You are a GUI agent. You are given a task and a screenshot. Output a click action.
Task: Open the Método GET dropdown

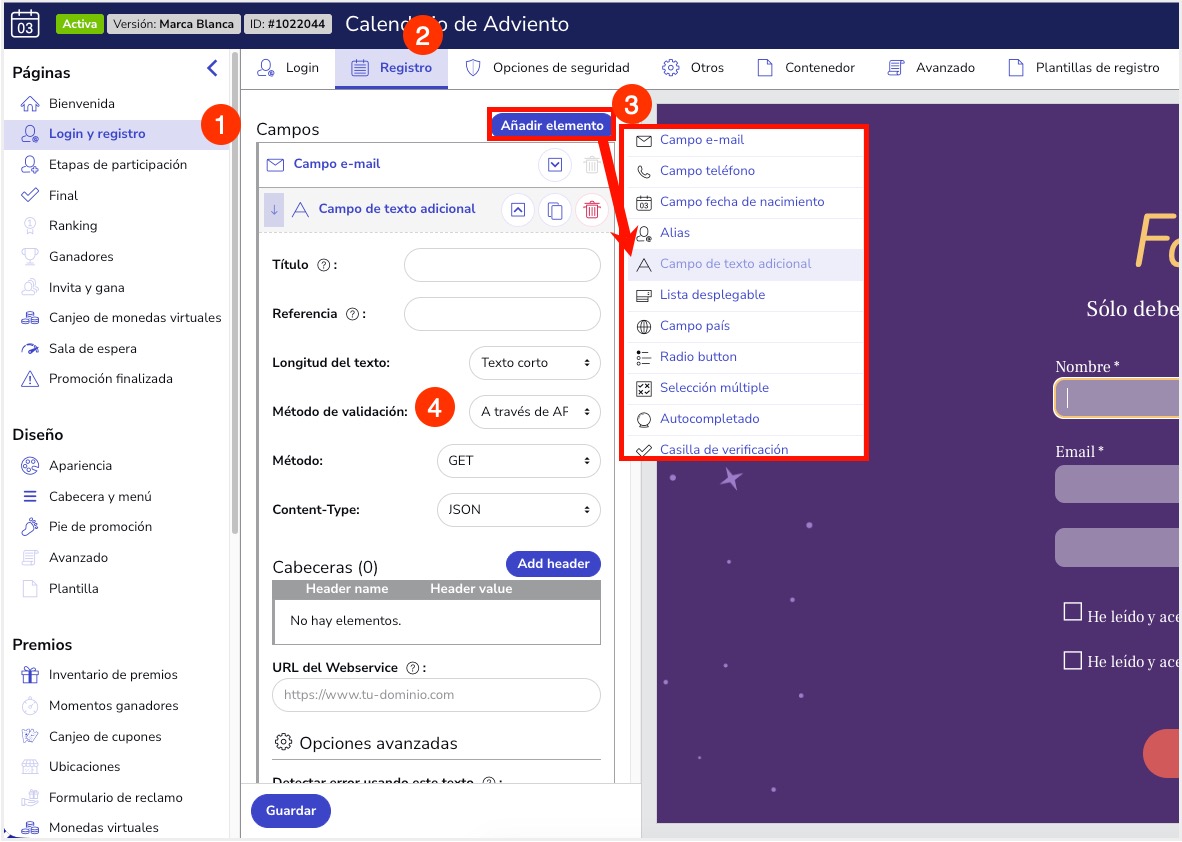pos(519,461)
